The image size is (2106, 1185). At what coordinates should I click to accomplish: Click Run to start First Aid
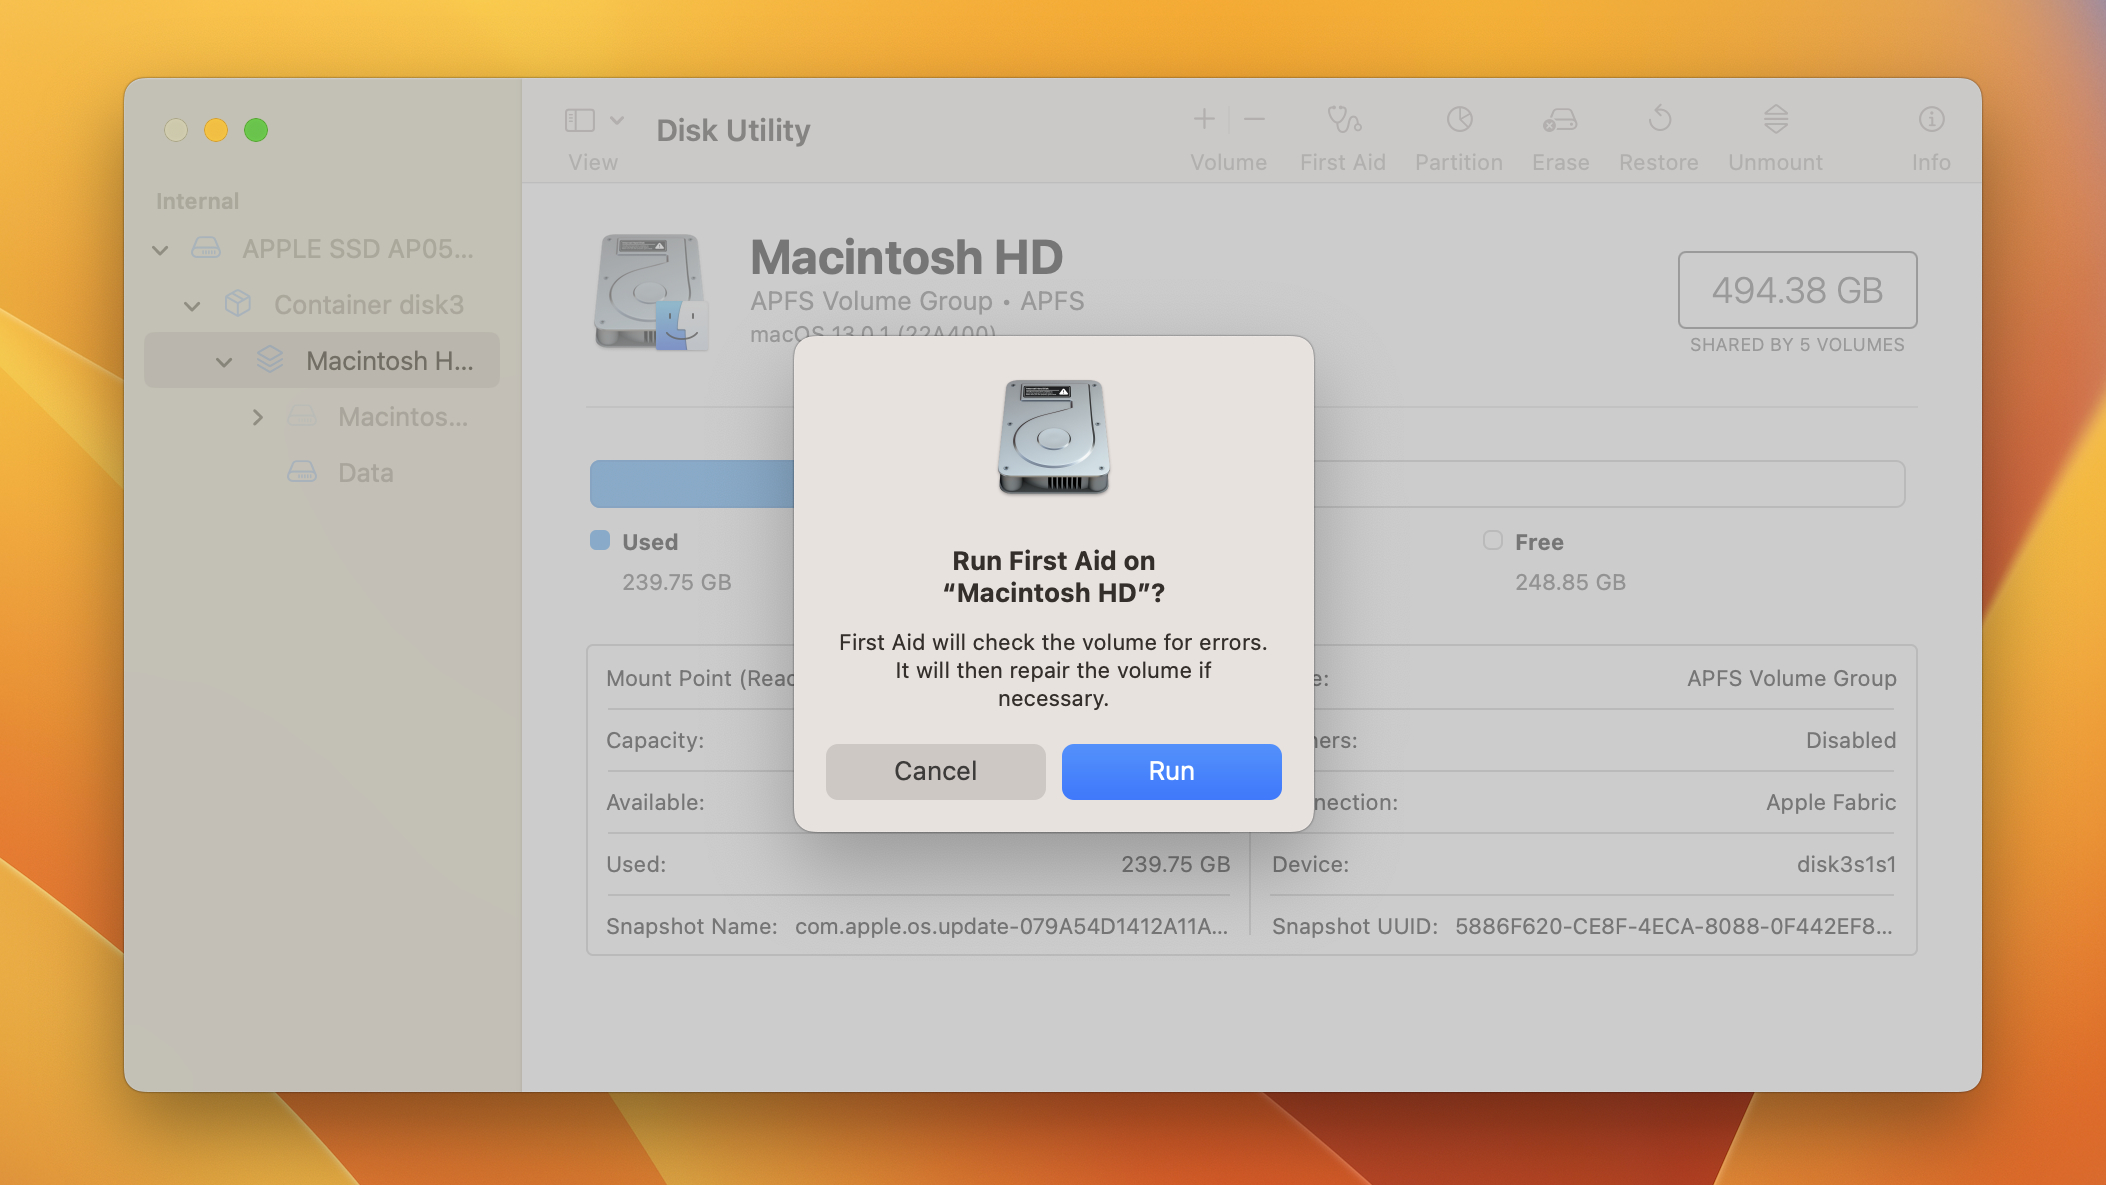point(1172,771)
